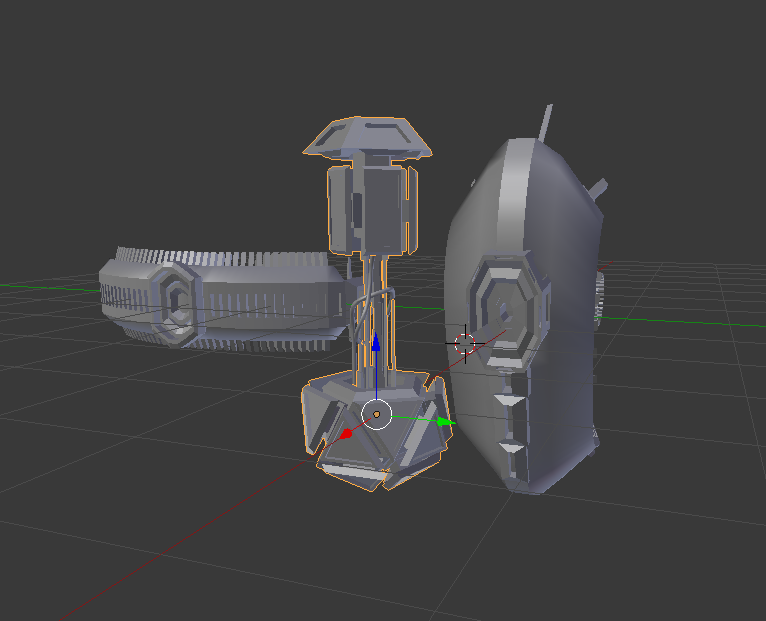Screen dimensions: 766x621
Task: Select the octagonal emblem on the upright shield
Action: (505, 311)
